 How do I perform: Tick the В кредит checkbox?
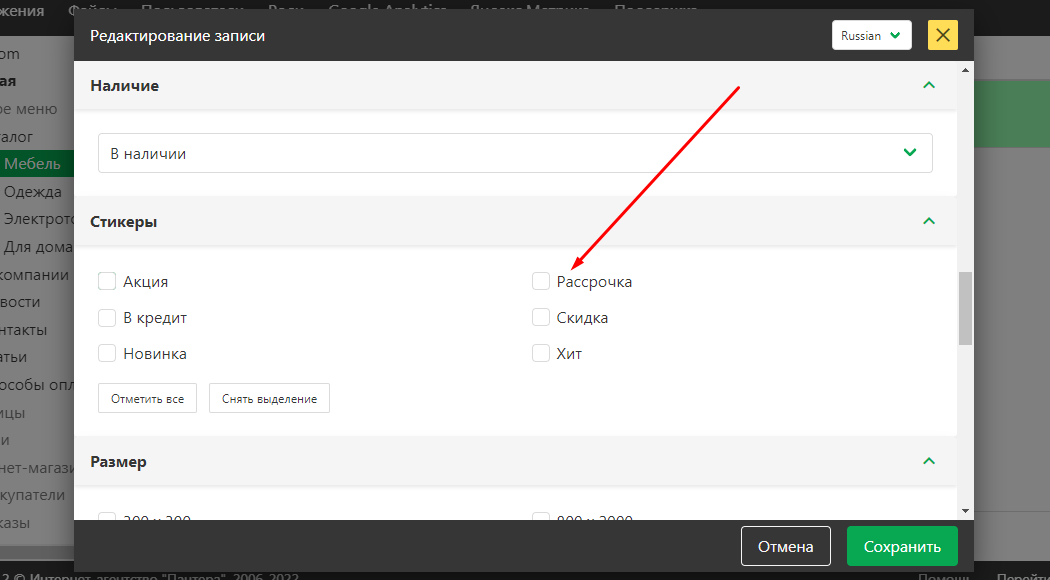tap(107, 318)
